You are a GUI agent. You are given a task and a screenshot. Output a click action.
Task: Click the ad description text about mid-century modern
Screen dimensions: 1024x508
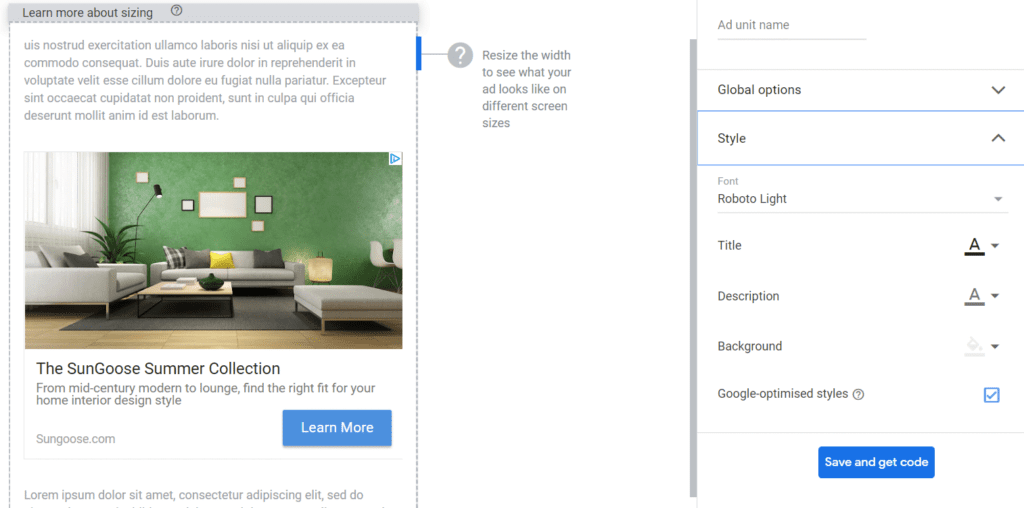pos(206,394)
